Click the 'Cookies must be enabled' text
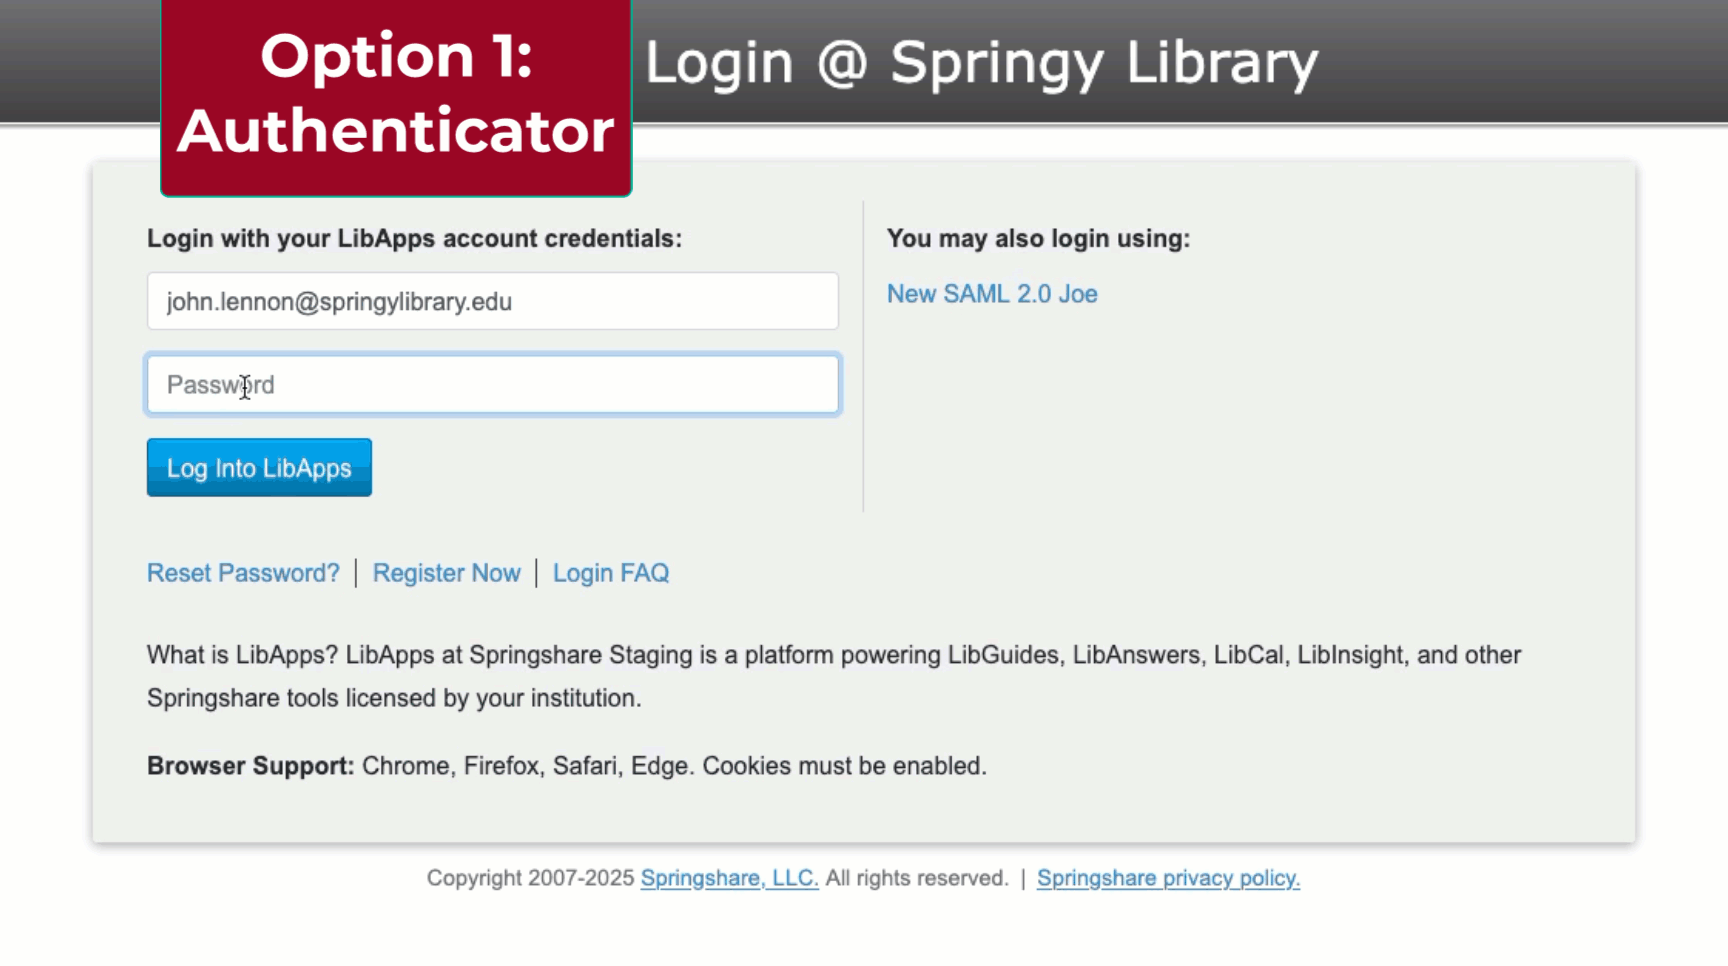Image resolution: width=1728 pixels, height=966 pixels. tap(844, 766)
